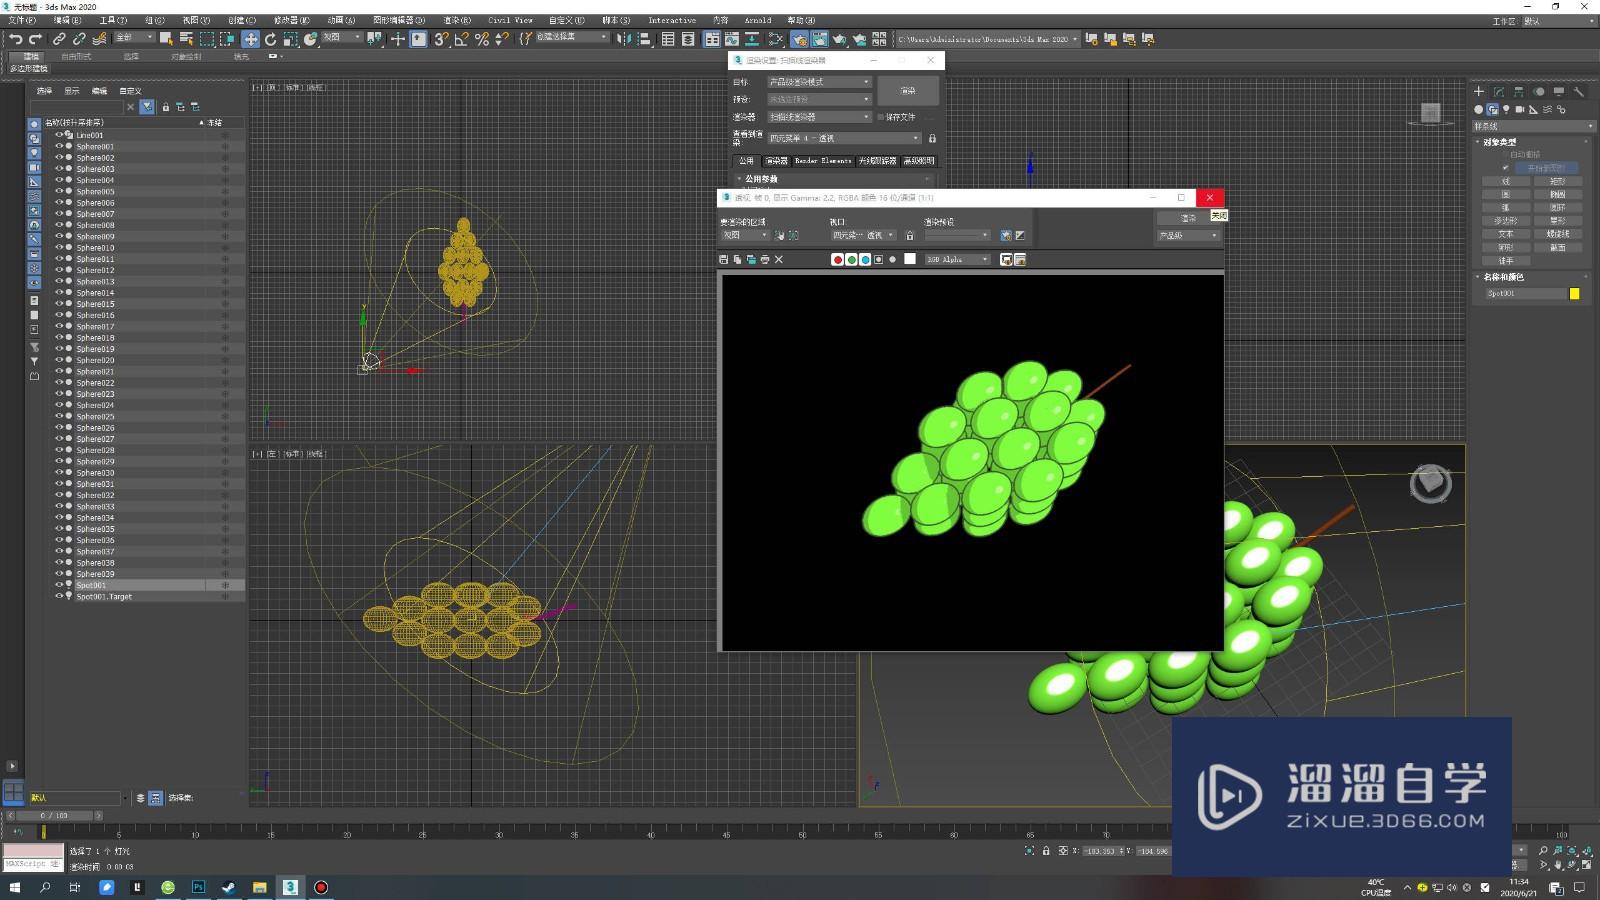Toggle the Percent Snap icon

coord(482,39)
